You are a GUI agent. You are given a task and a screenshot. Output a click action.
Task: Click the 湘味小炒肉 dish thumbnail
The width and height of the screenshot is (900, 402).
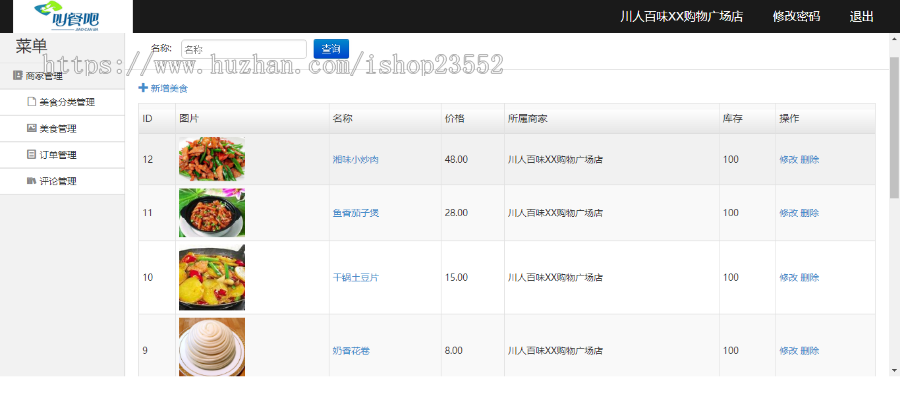coord(212,159)
